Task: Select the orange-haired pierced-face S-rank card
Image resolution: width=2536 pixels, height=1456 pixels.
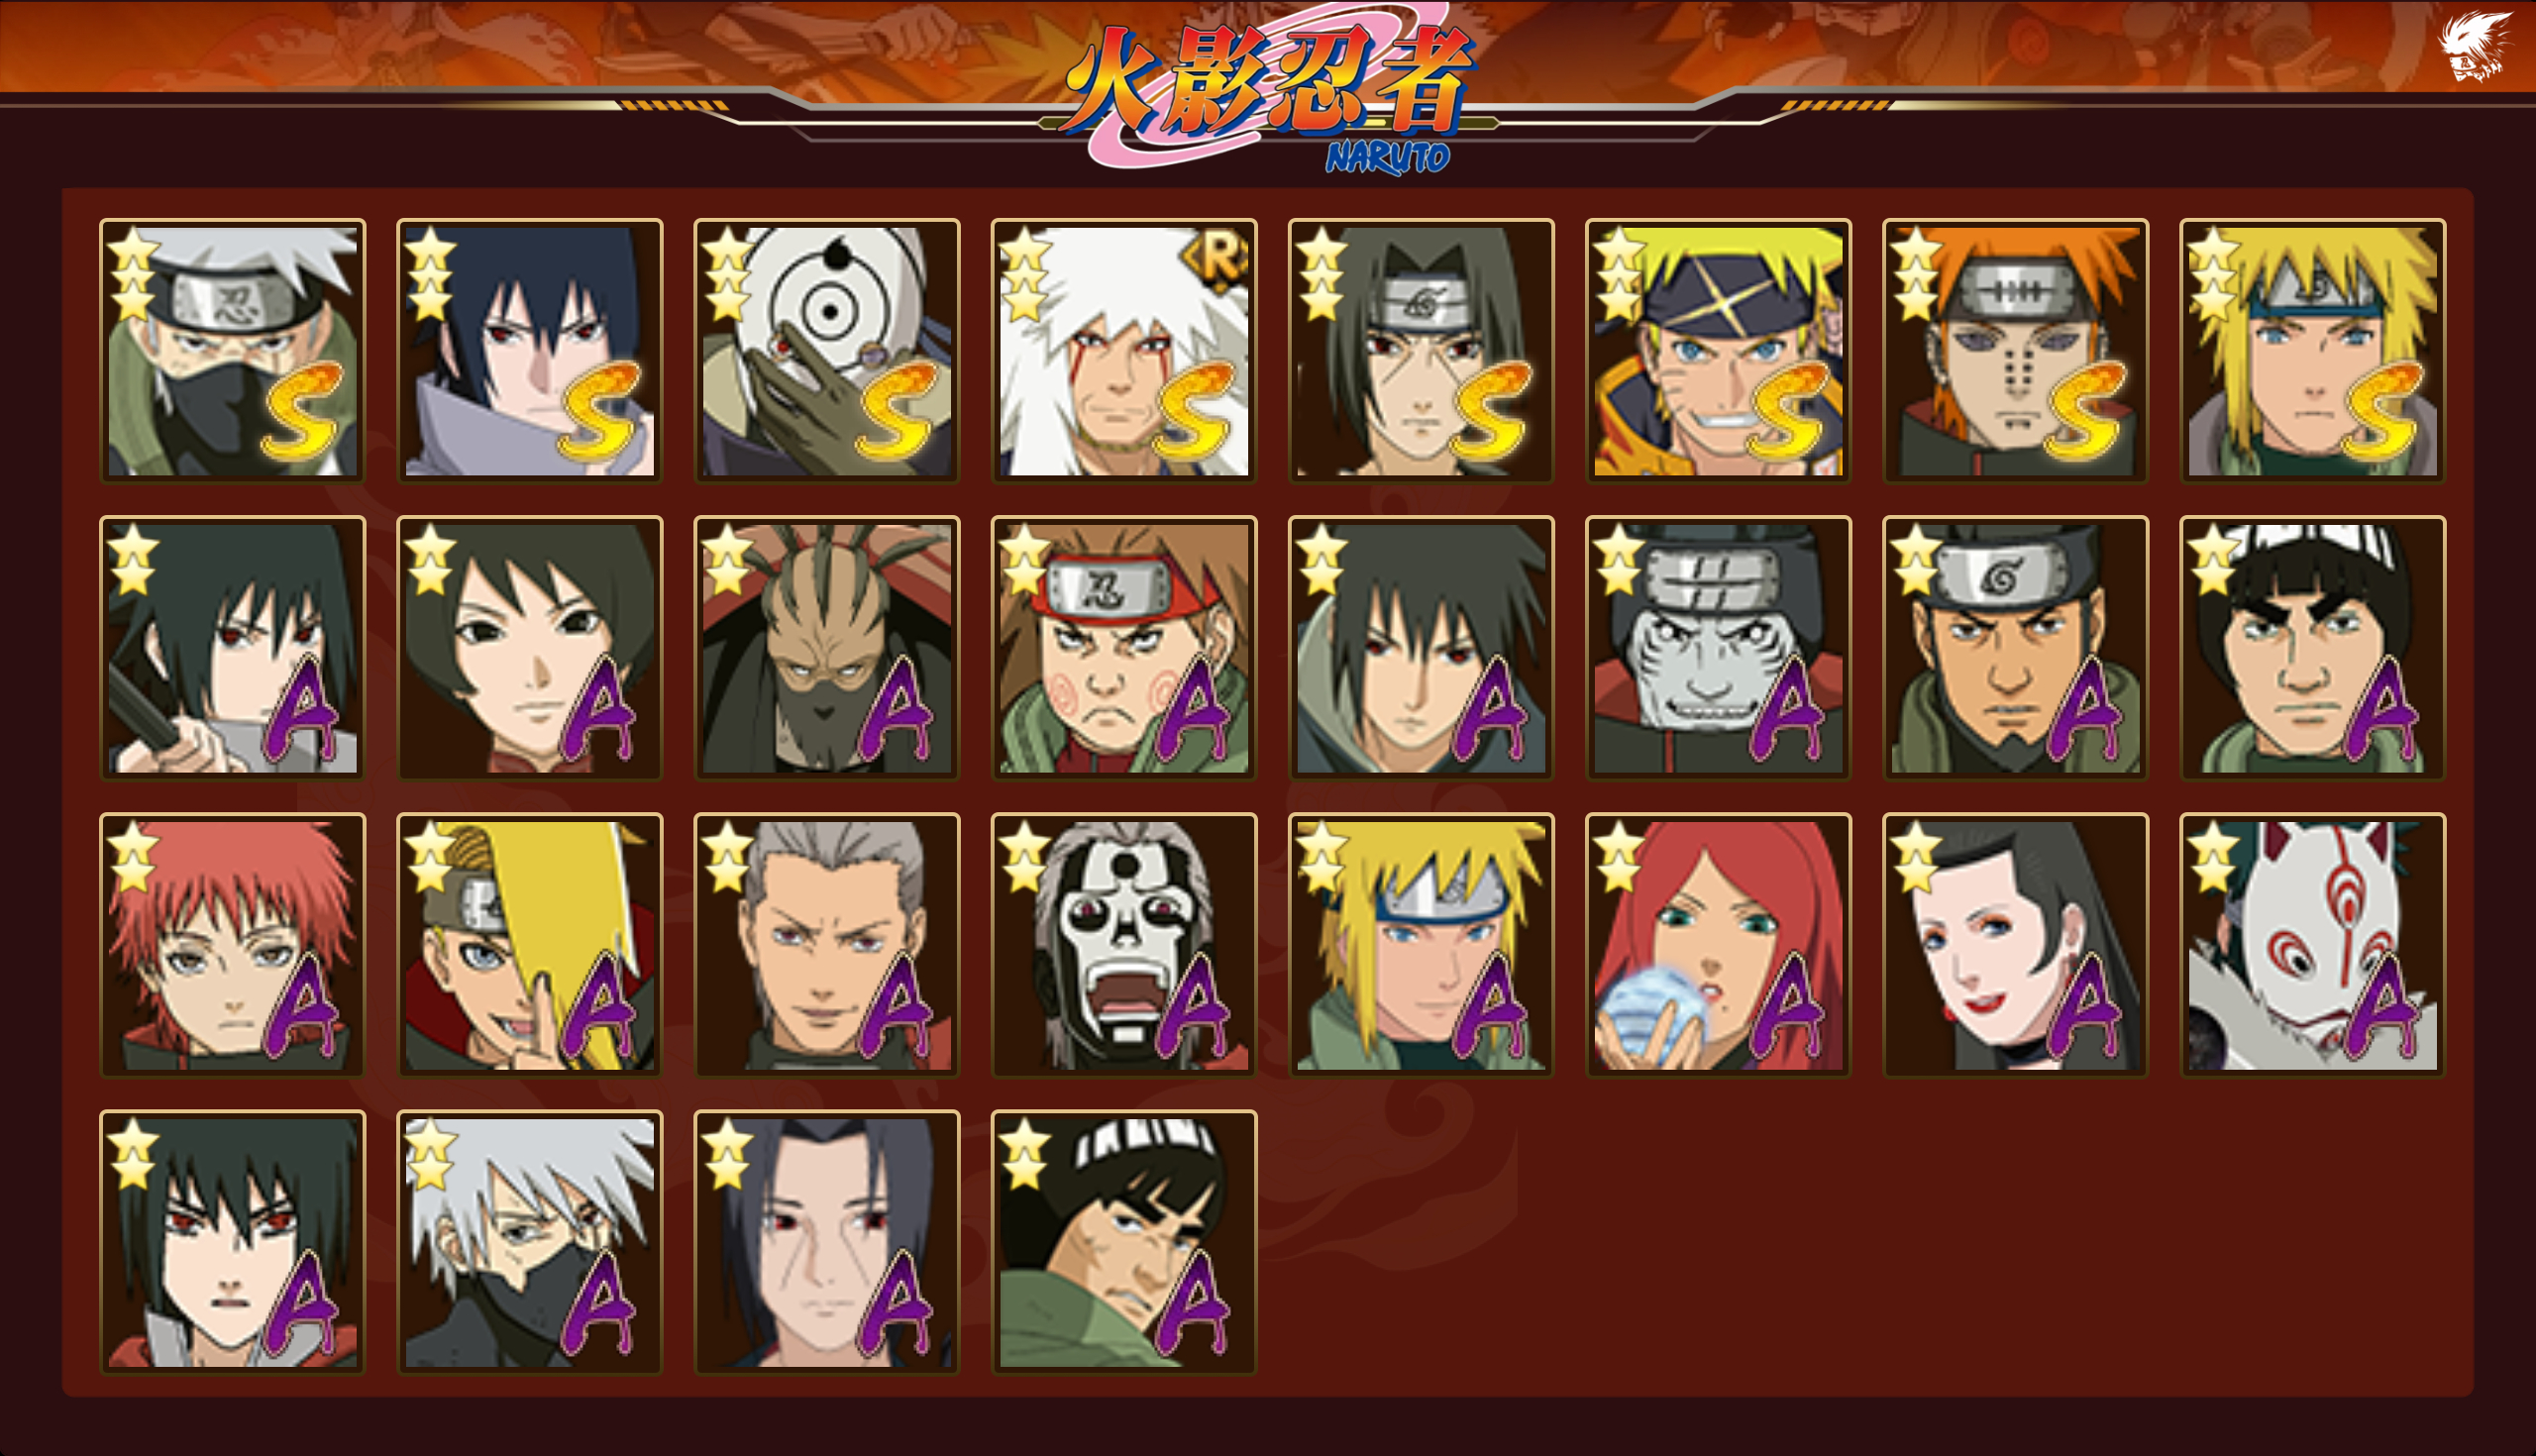Action: (x=2015, y=350)
